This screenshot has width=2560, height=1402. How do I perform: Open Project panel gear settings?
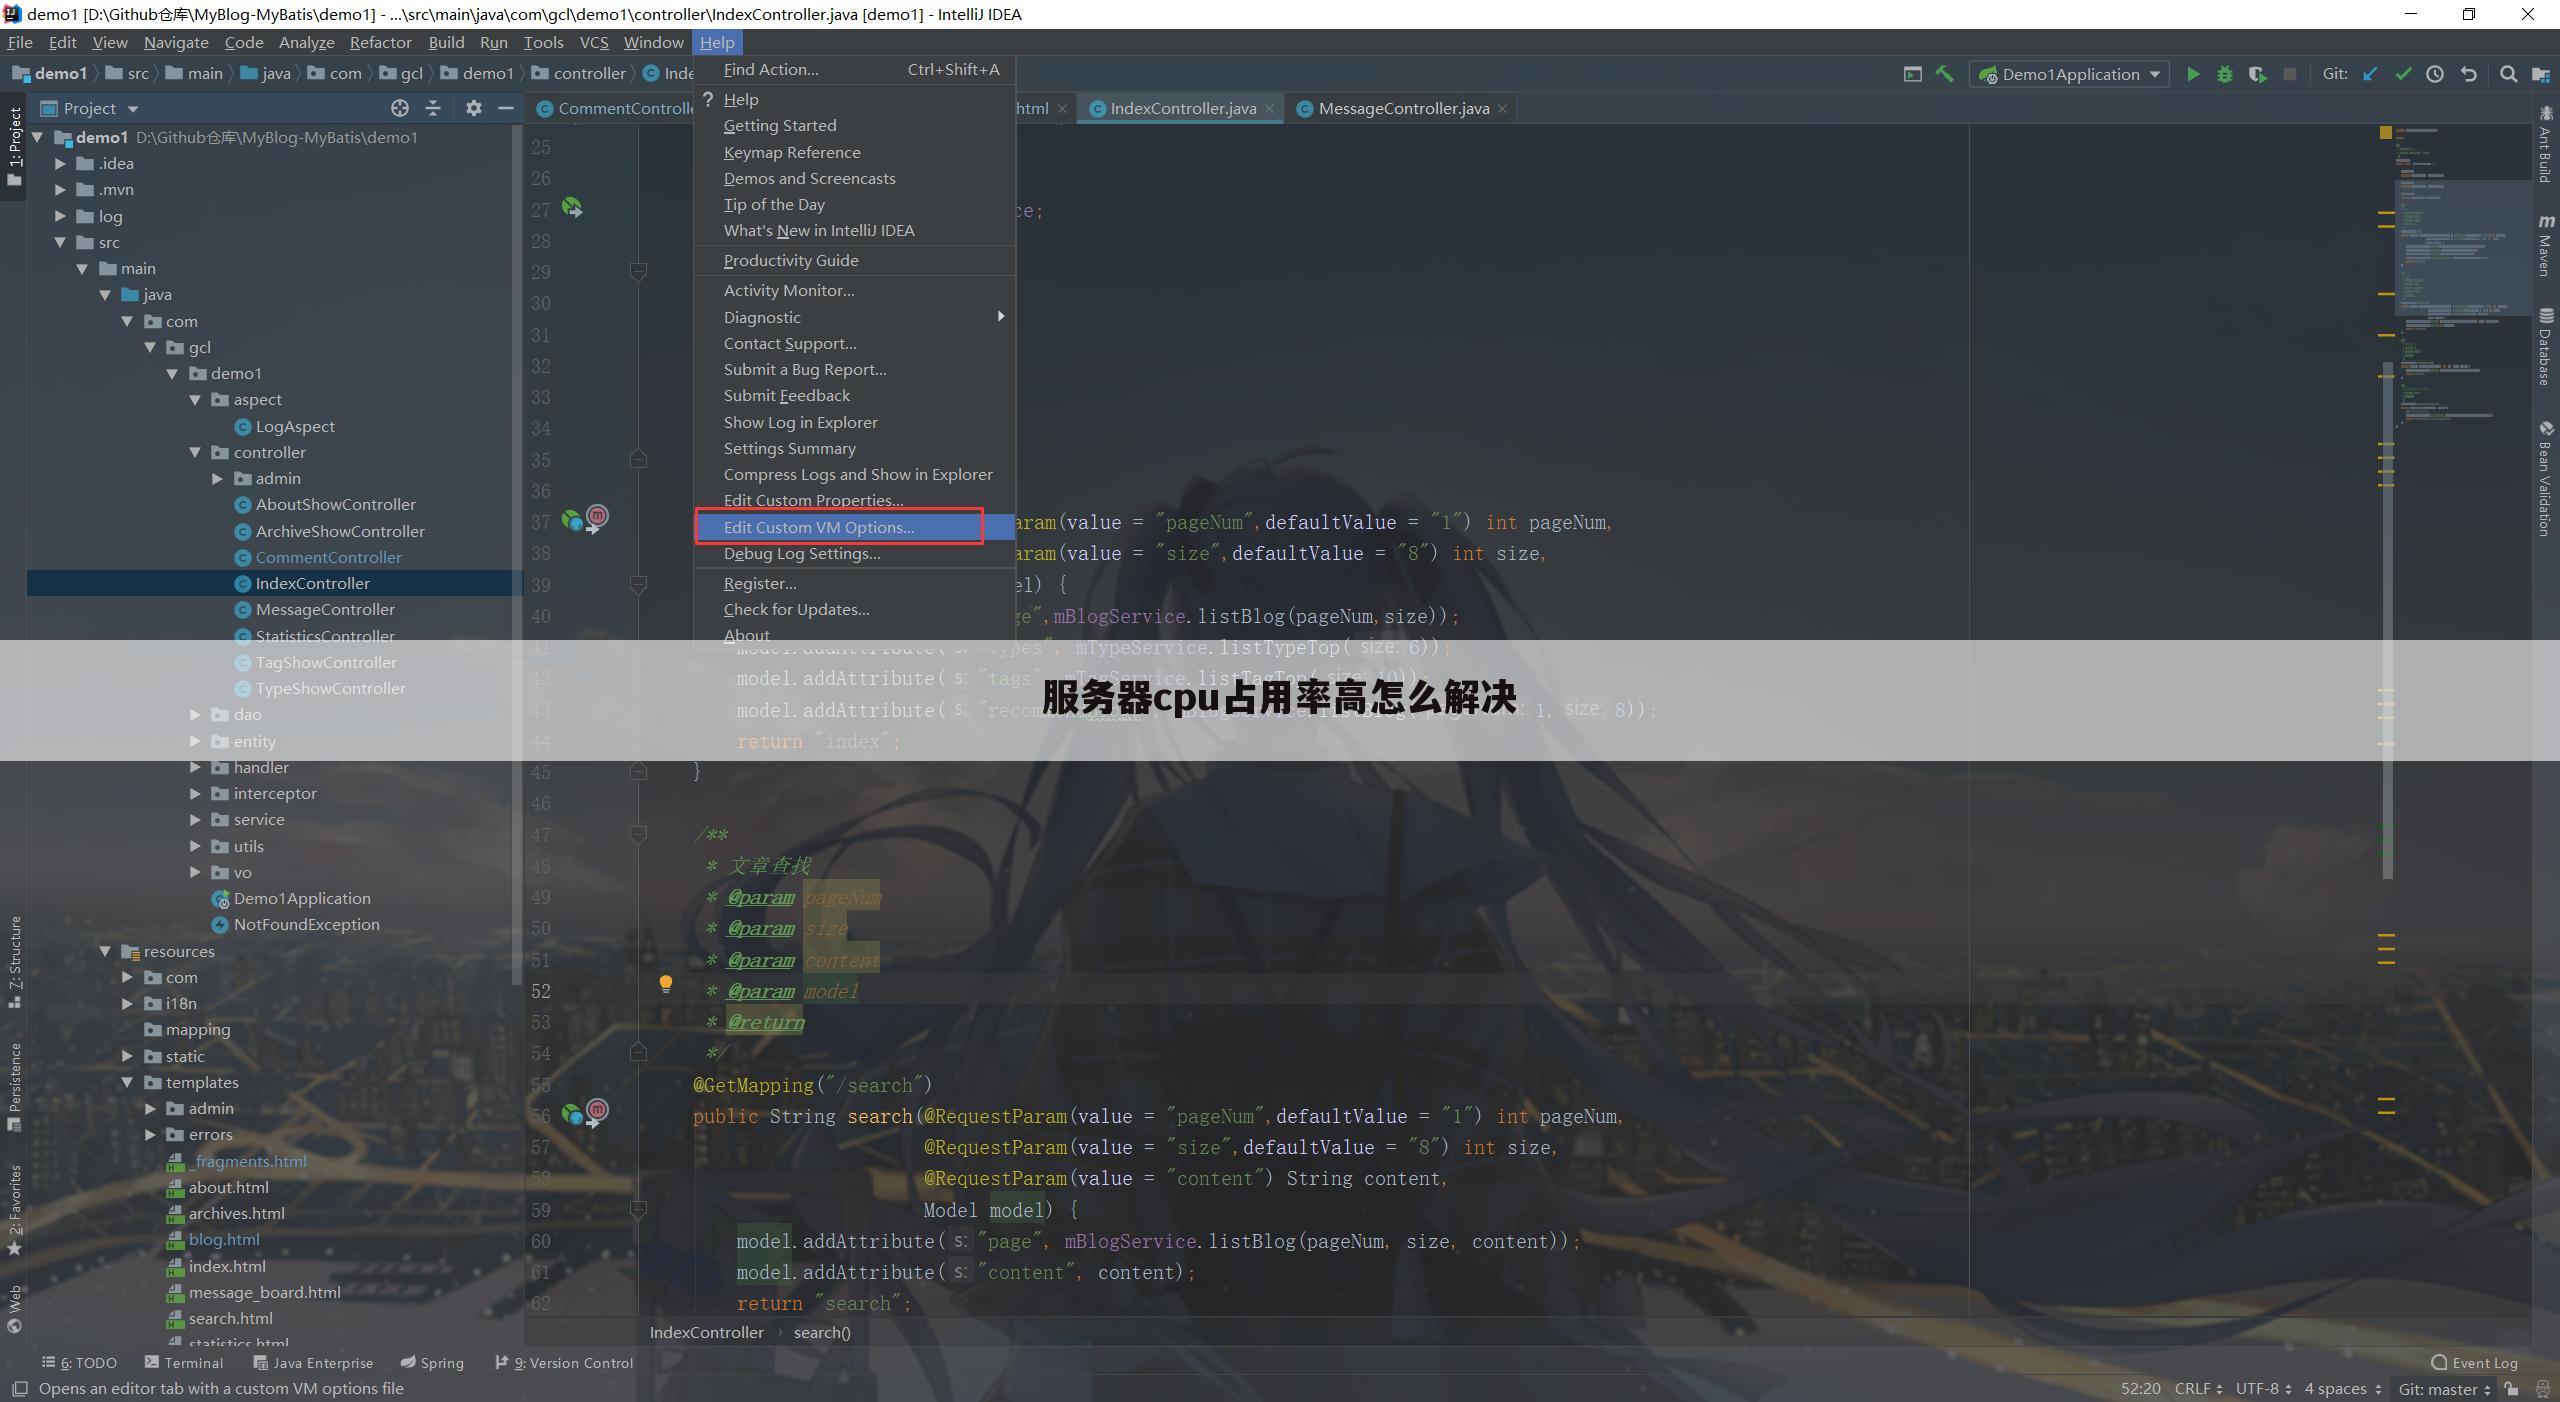[473, 108]
